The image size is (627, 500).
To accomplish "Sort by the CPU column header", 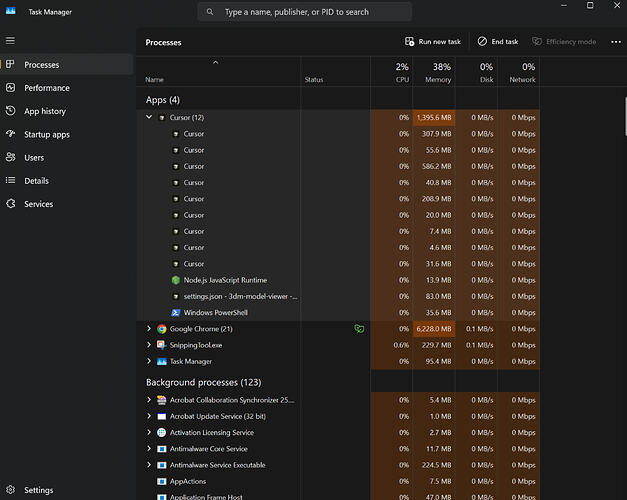I will 391,72.
